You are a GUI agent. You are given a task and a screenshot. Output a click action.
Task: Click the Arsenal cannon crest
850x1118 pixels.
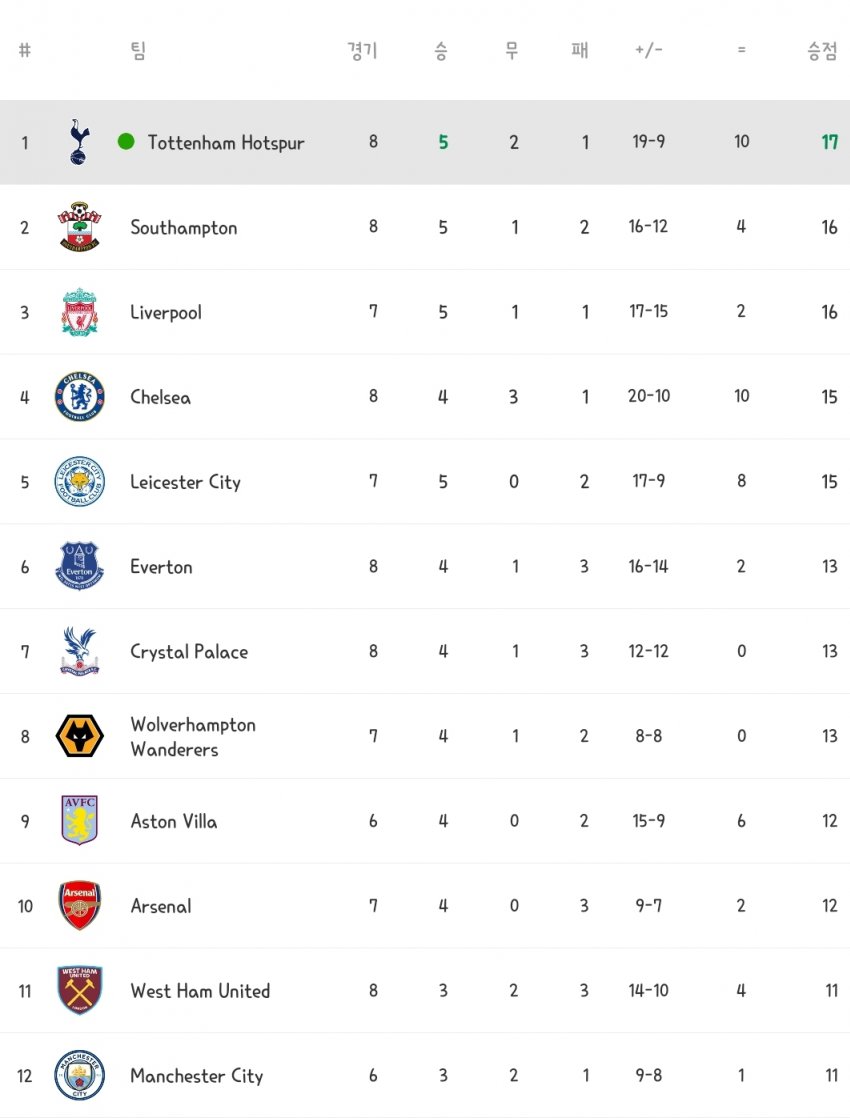(79, 906)
